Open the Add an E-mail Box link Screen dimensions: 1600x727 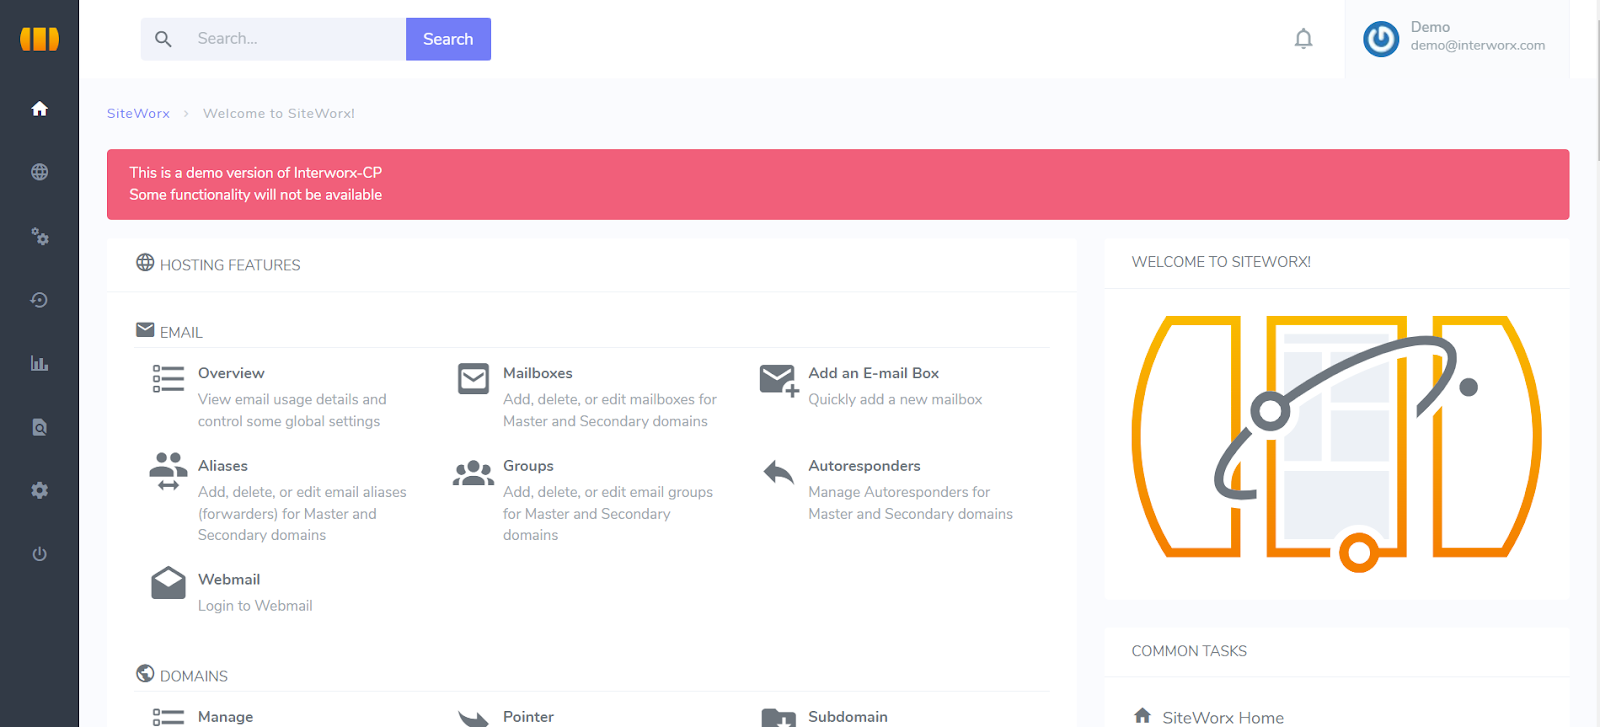[873, 373]
